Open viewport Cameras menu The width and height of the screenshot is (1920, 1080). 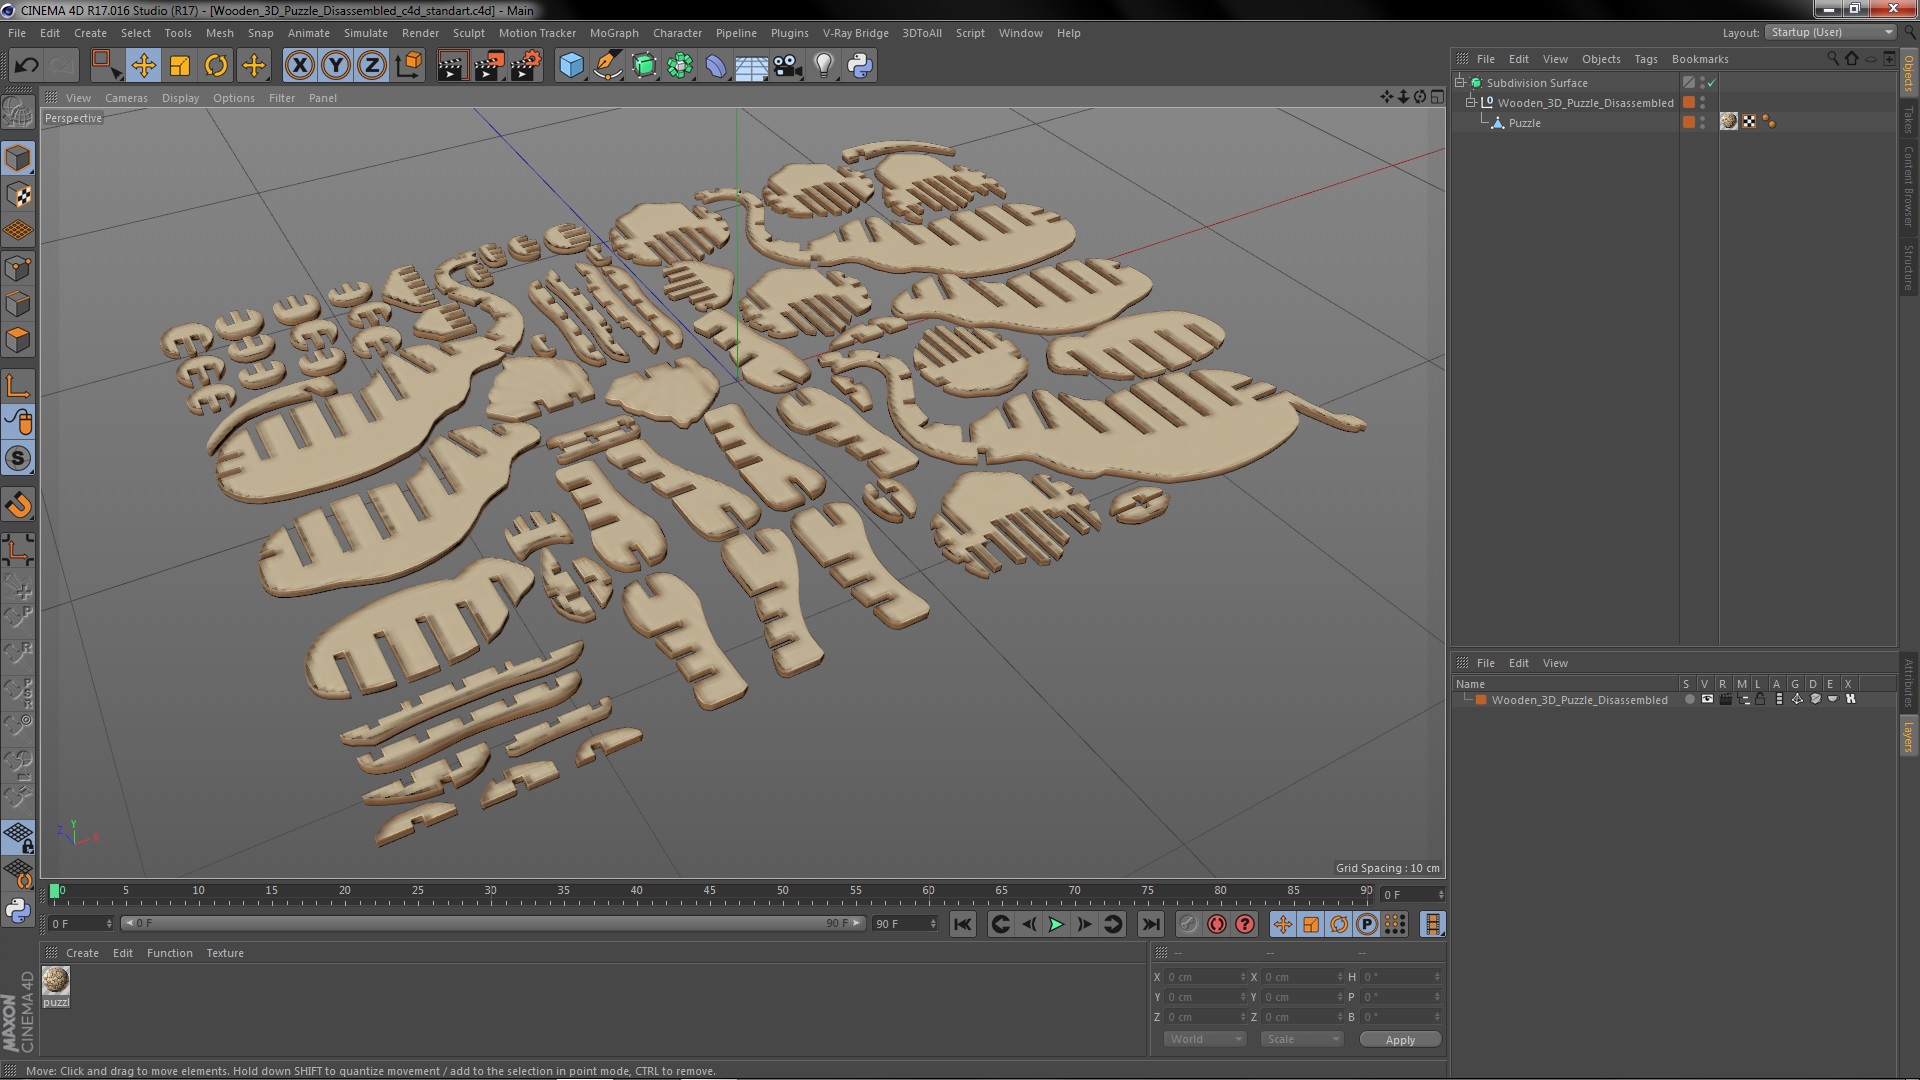126,98
